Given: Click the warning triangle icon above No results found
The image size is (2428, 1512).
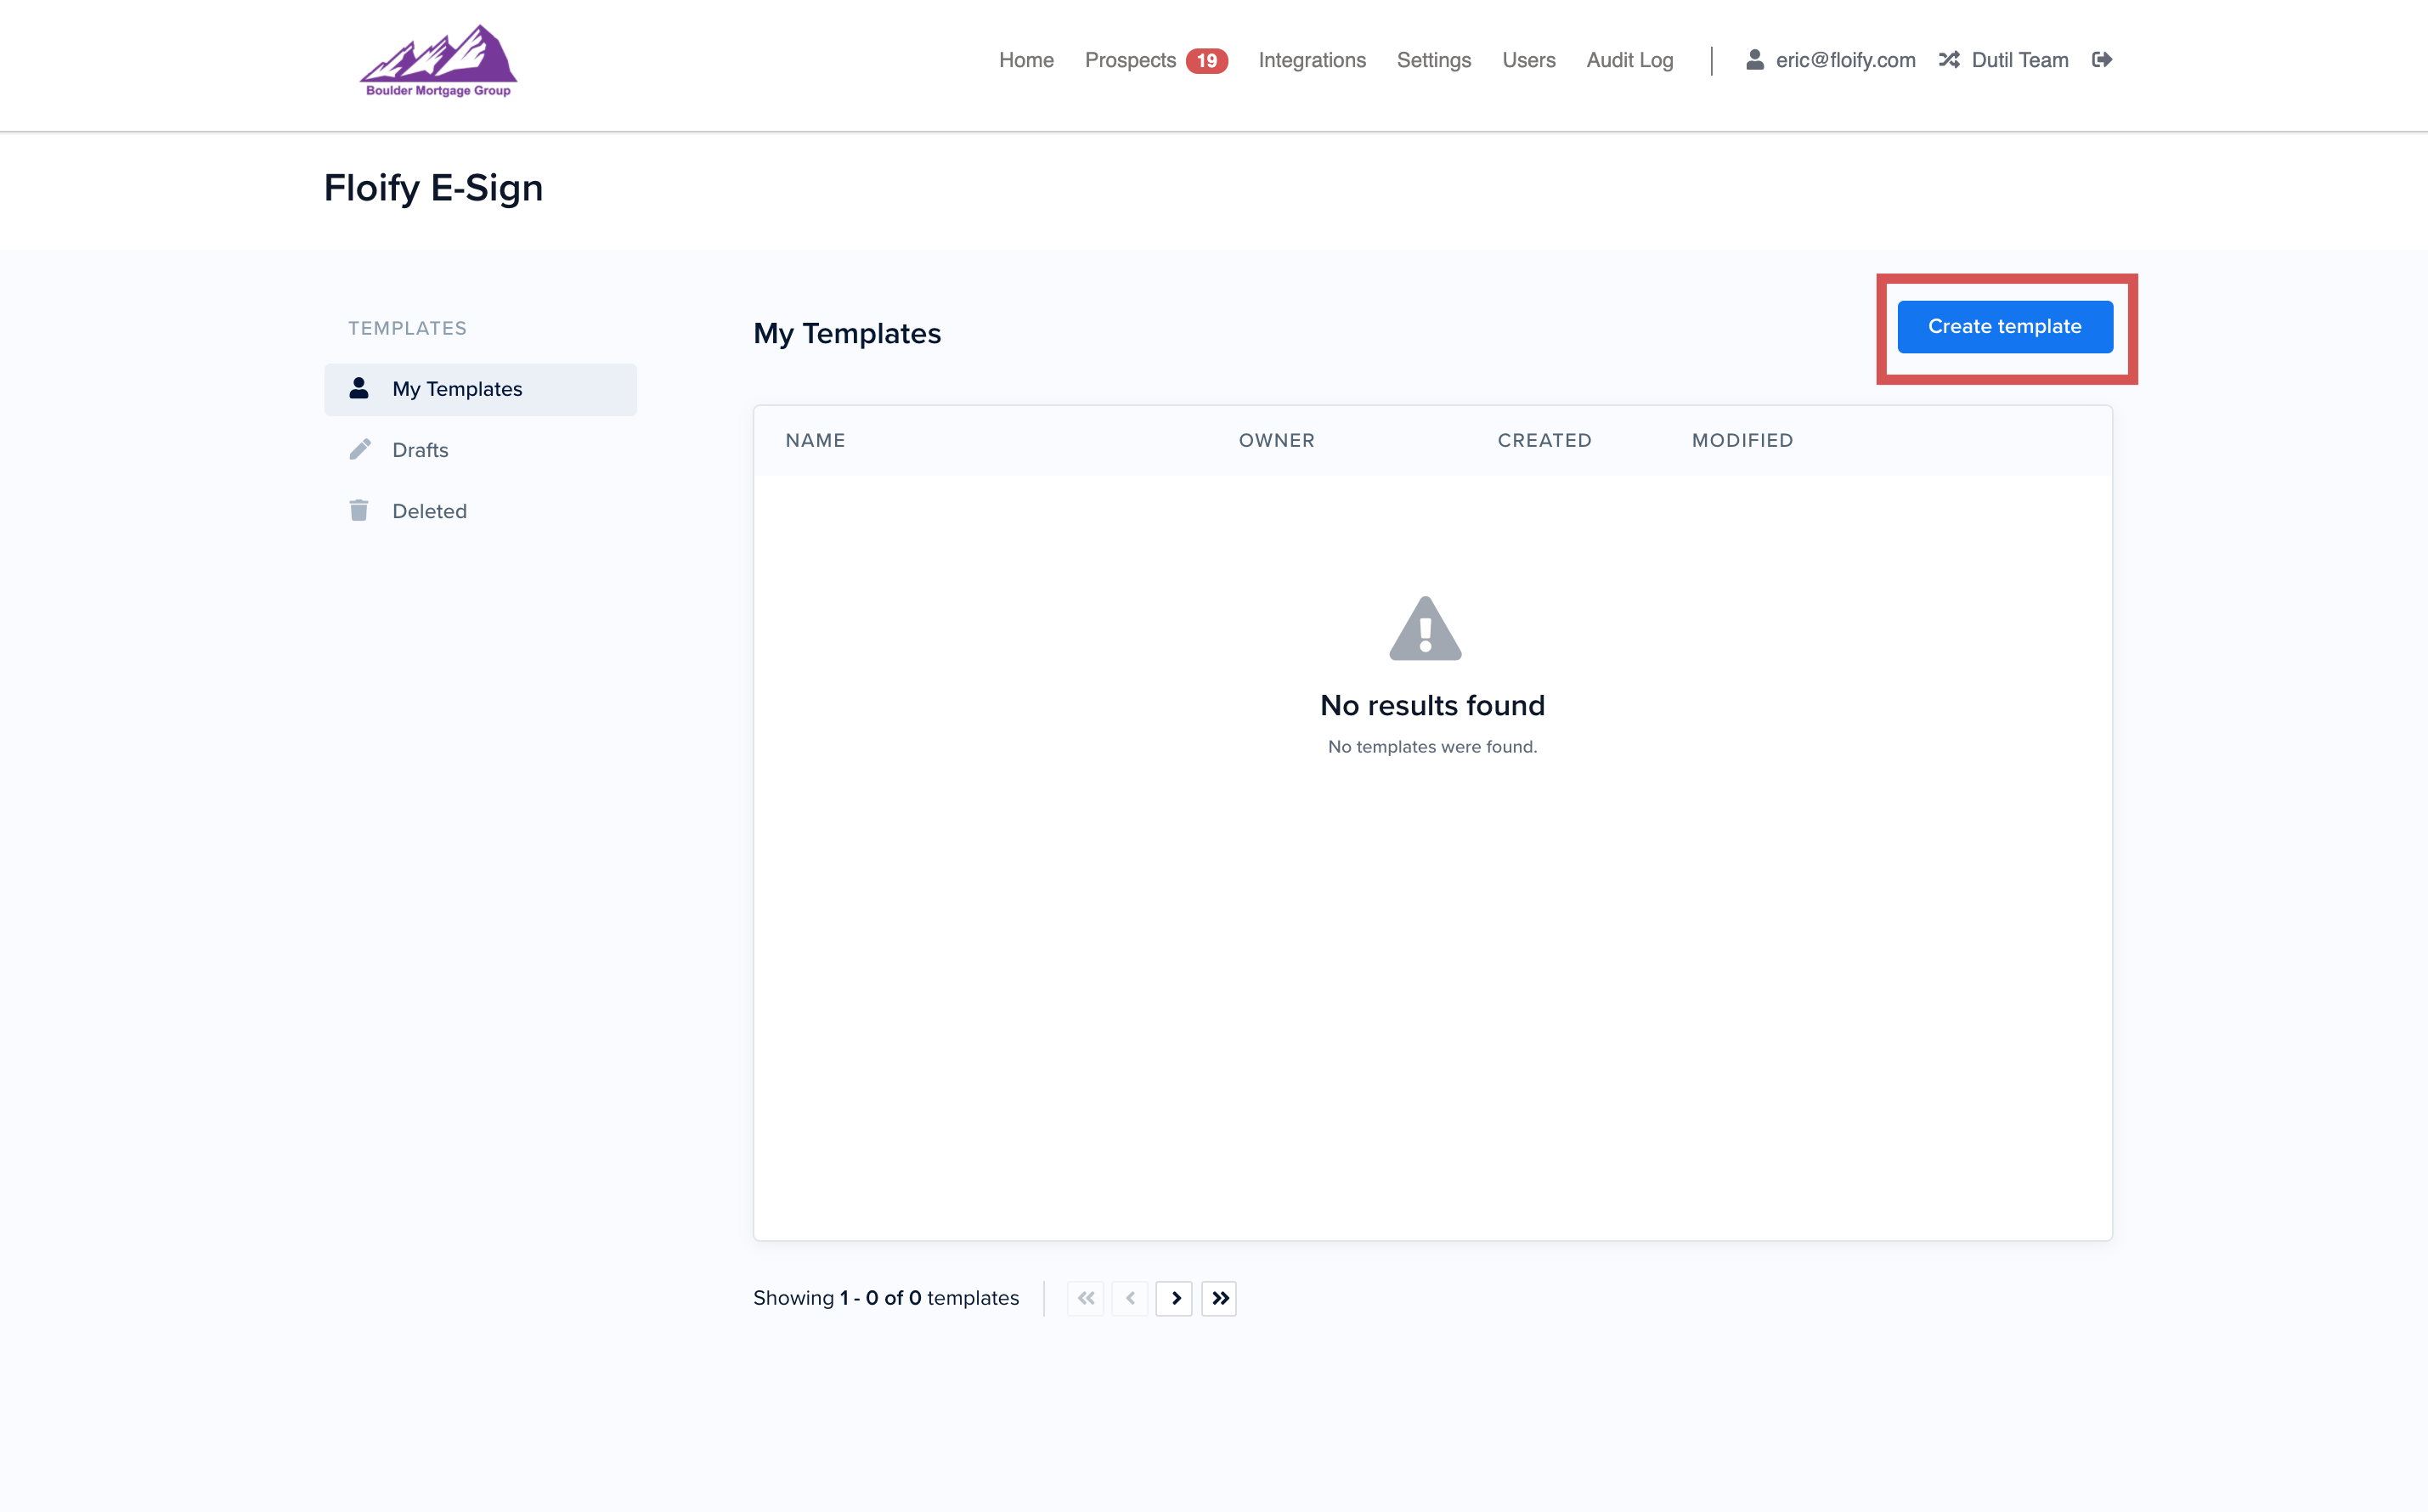Looking at the screenshot, I should click(1424, 628).
